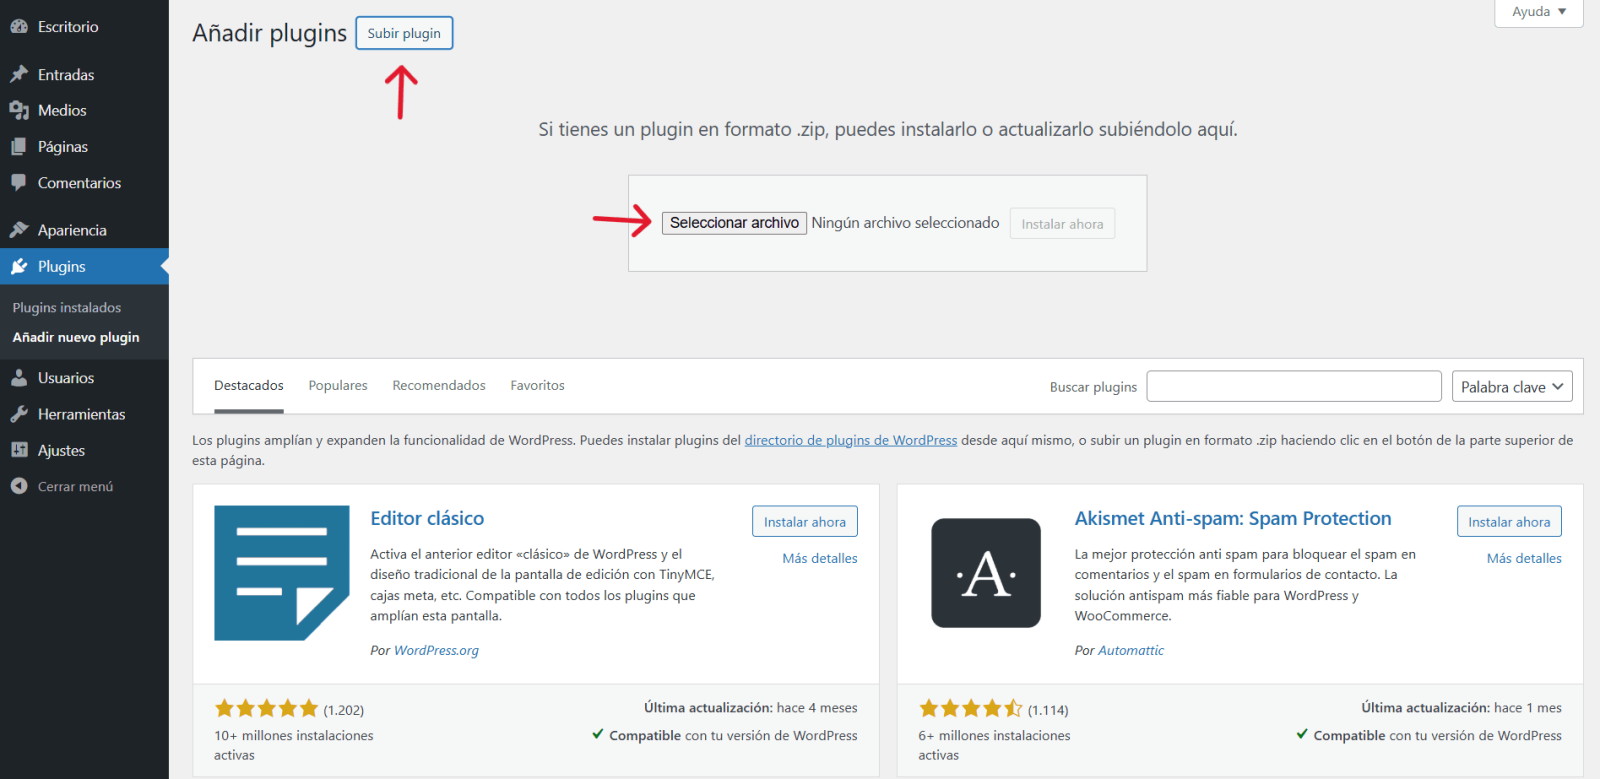Viewport: 1600px width, 779px height.
Task: Open the Palabra clave search type dropdown
Action: [x=1512, y=387]
